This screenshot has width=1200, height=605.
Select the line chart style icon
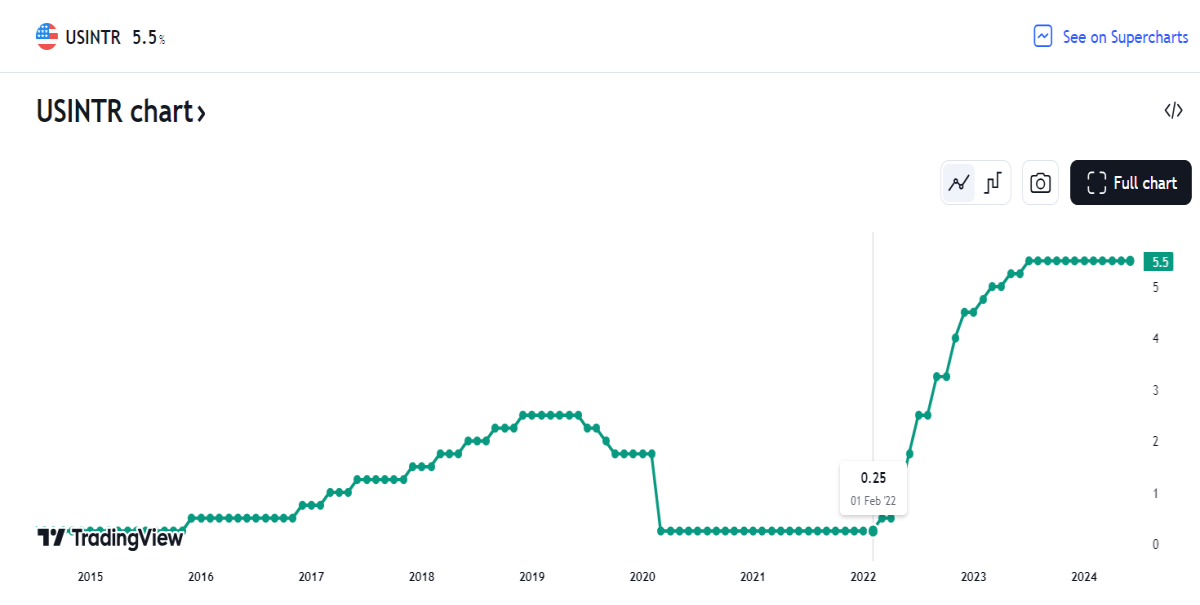click(959, 183)
